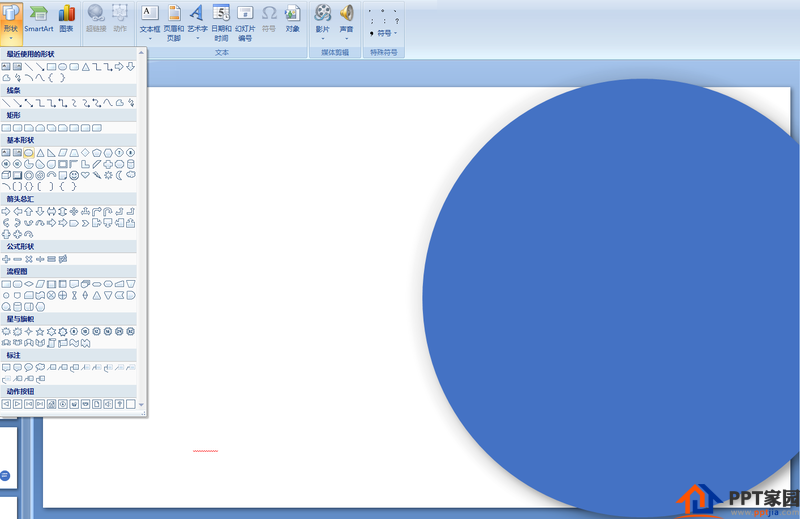Pick the Wave banner shape
Screen dimensions: 800x519
pyautogui.click(x=74, y=343)
